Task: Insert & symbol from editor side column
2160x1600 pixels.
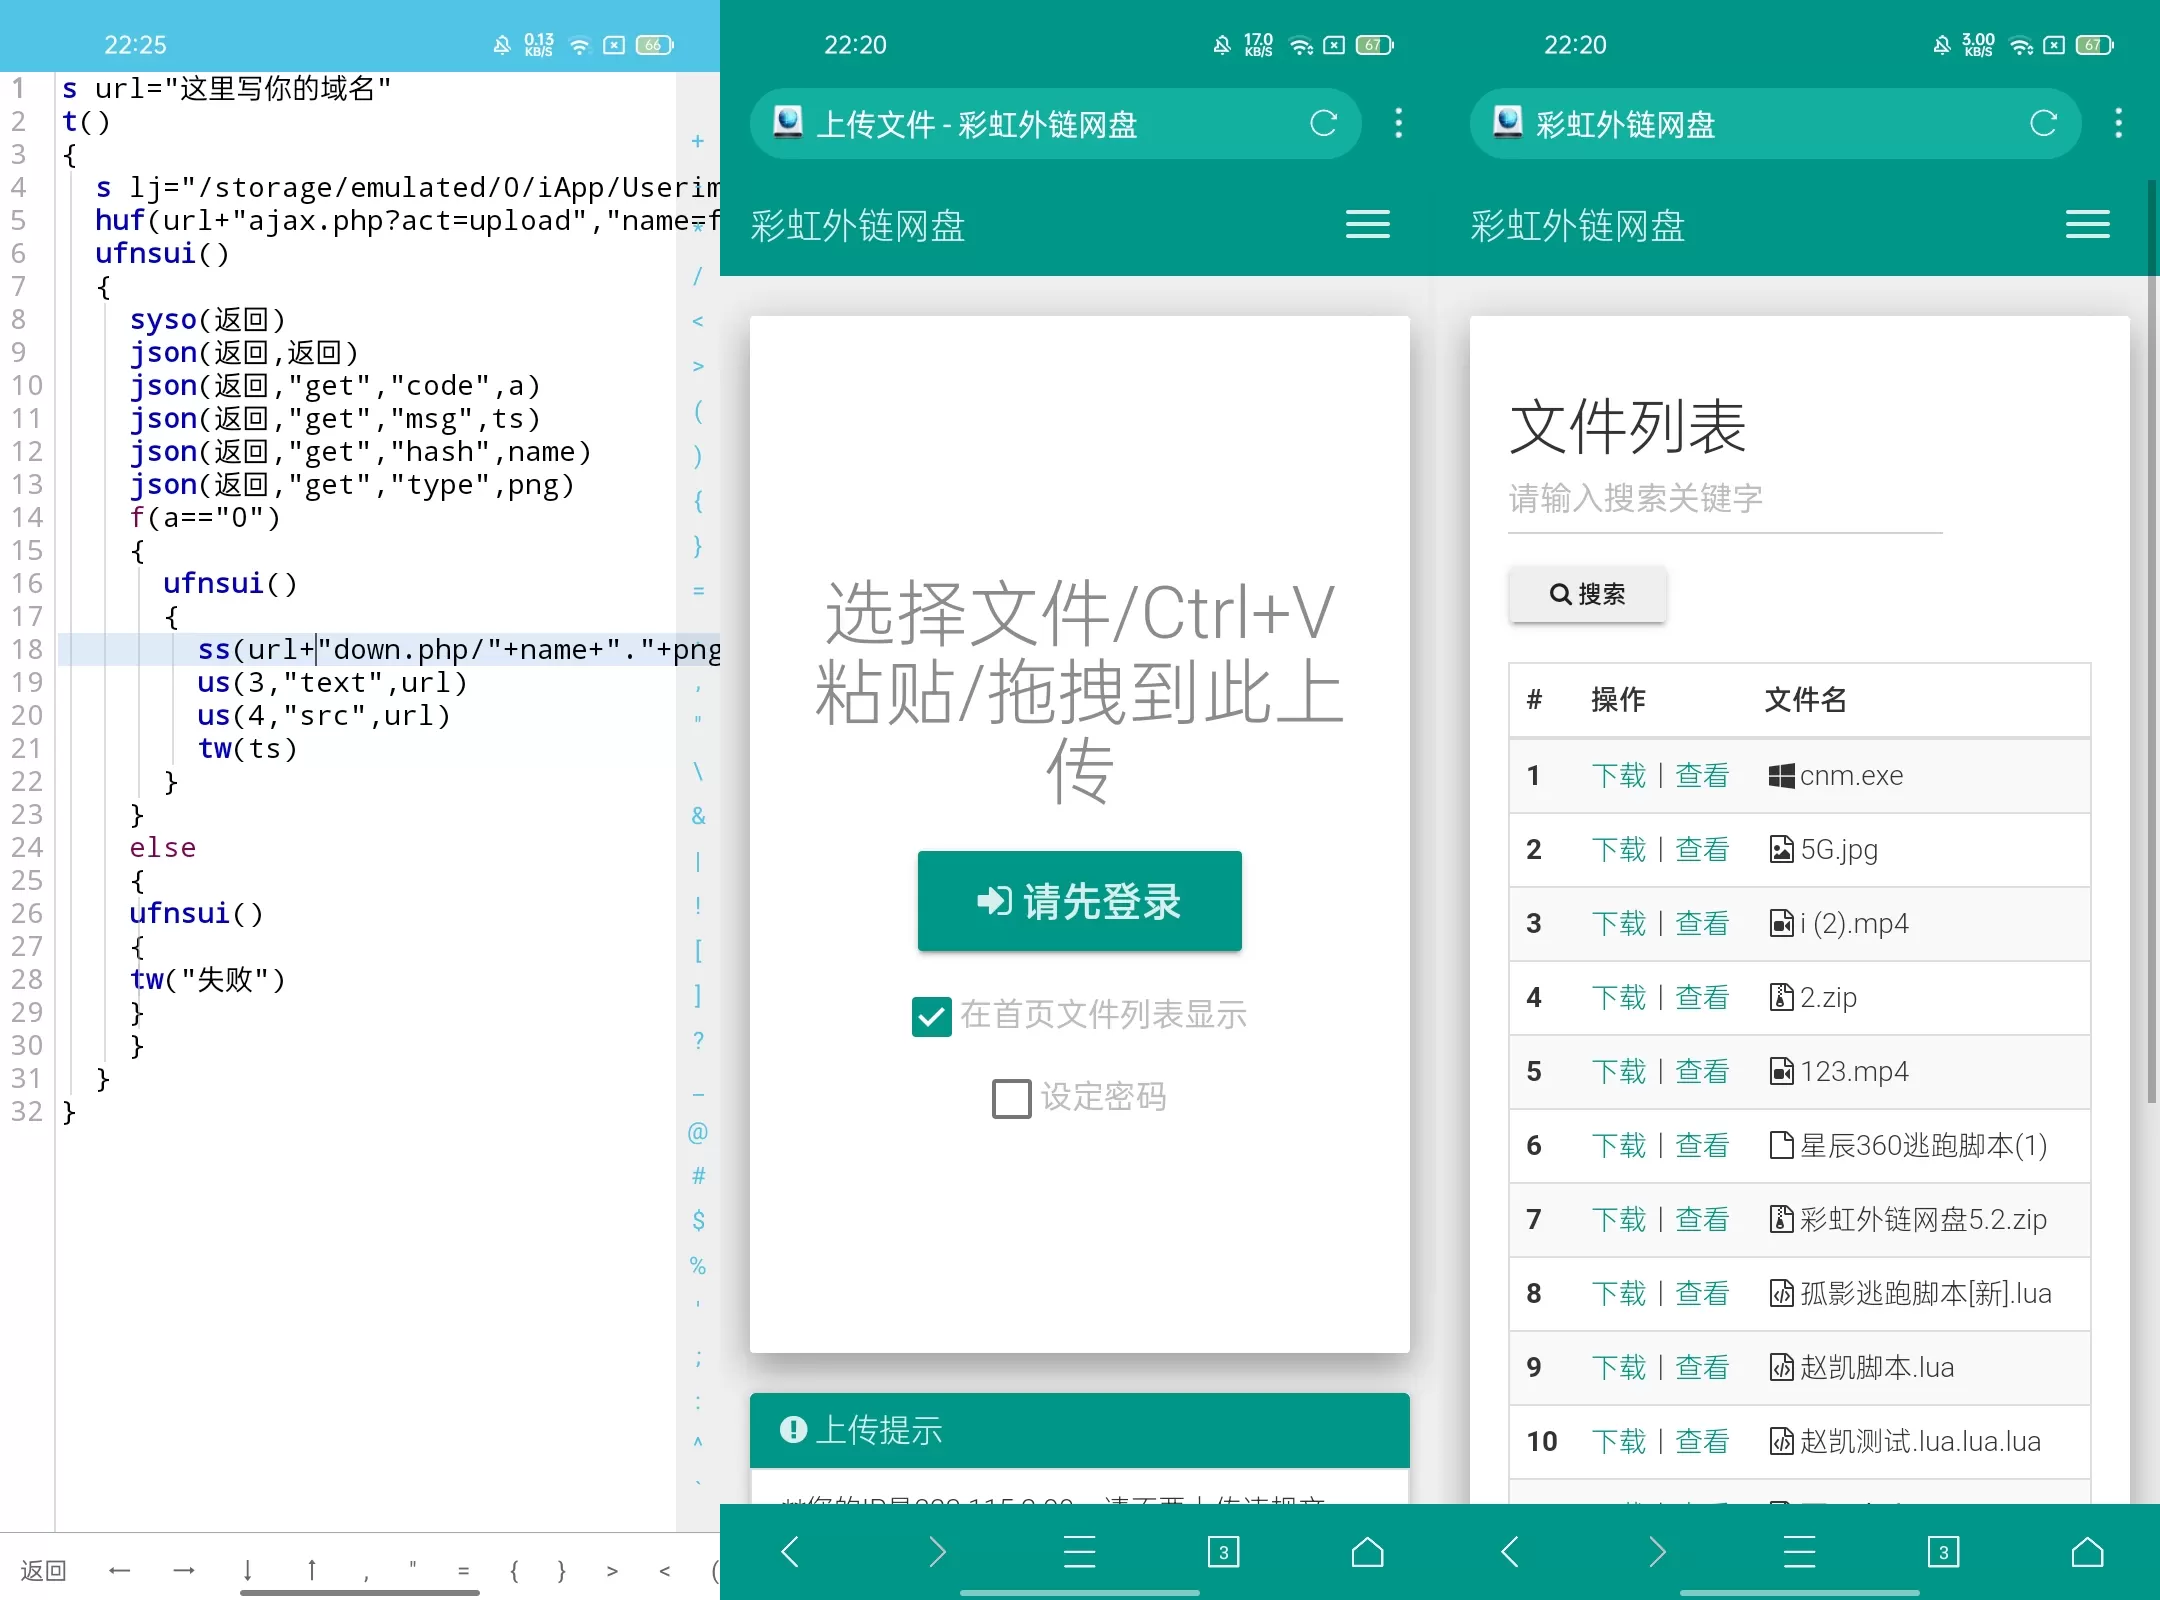Action: pos(698,816)
